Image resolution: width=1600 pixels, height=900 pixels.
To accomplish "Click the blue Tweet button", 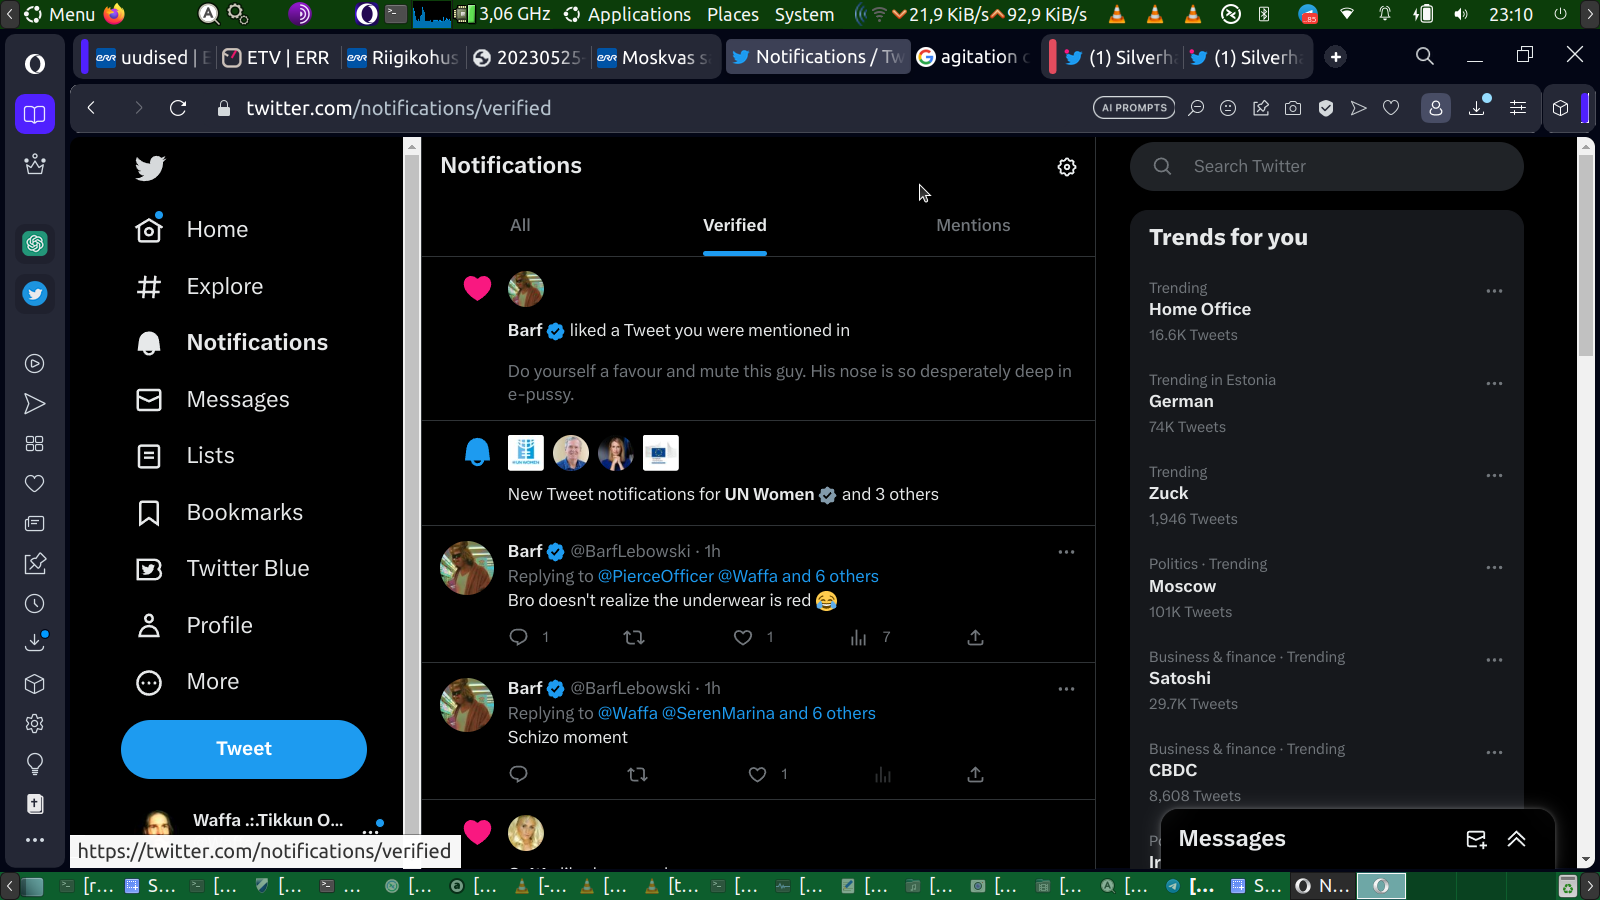I will (x=244, y=749).
